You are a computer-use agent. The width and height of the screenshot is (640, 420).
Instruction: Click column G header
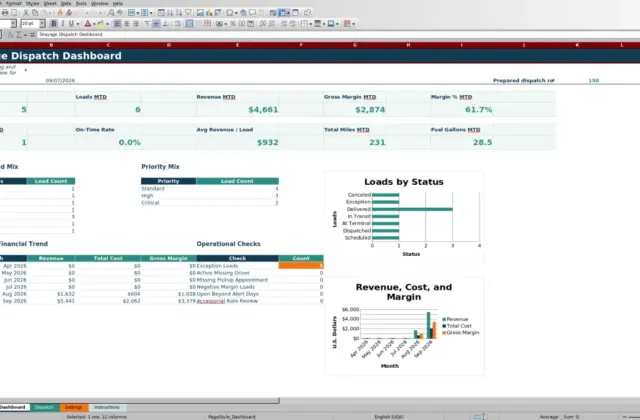355,45
